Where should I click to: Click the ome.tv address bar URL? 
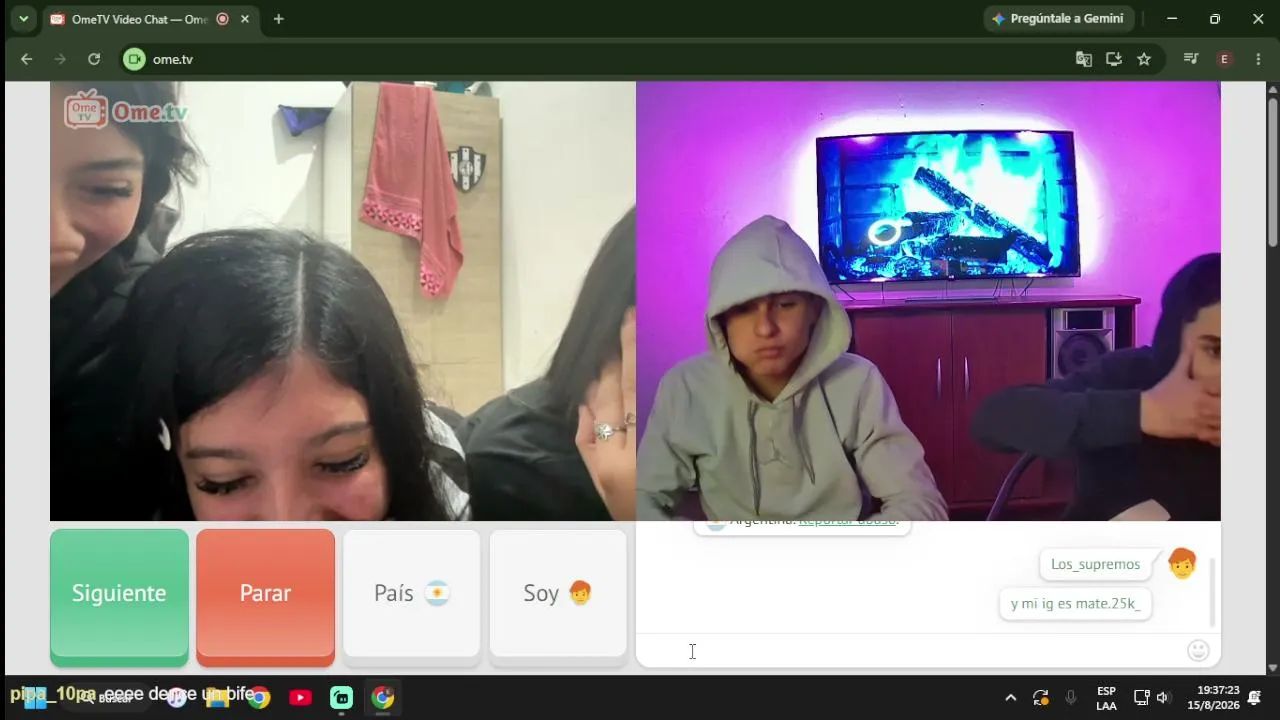173,59
